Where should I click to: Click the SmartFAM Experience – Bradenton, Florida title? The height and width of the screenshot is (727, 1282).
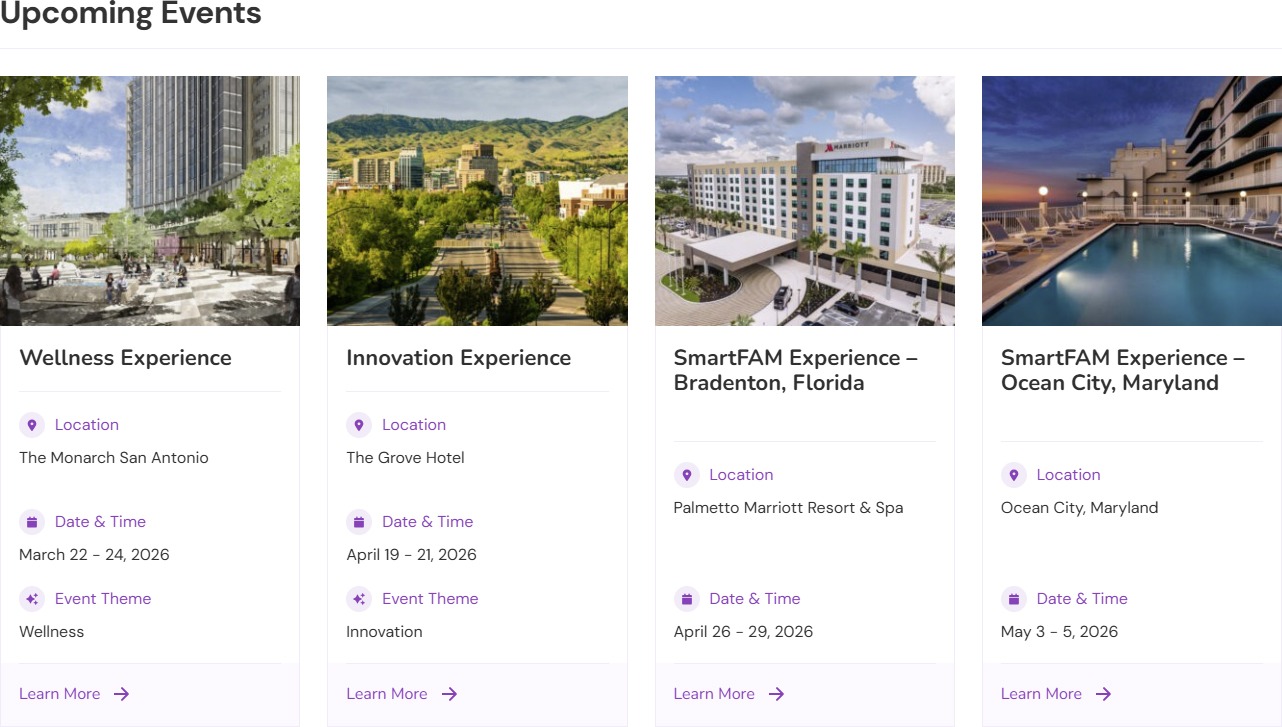795,370
